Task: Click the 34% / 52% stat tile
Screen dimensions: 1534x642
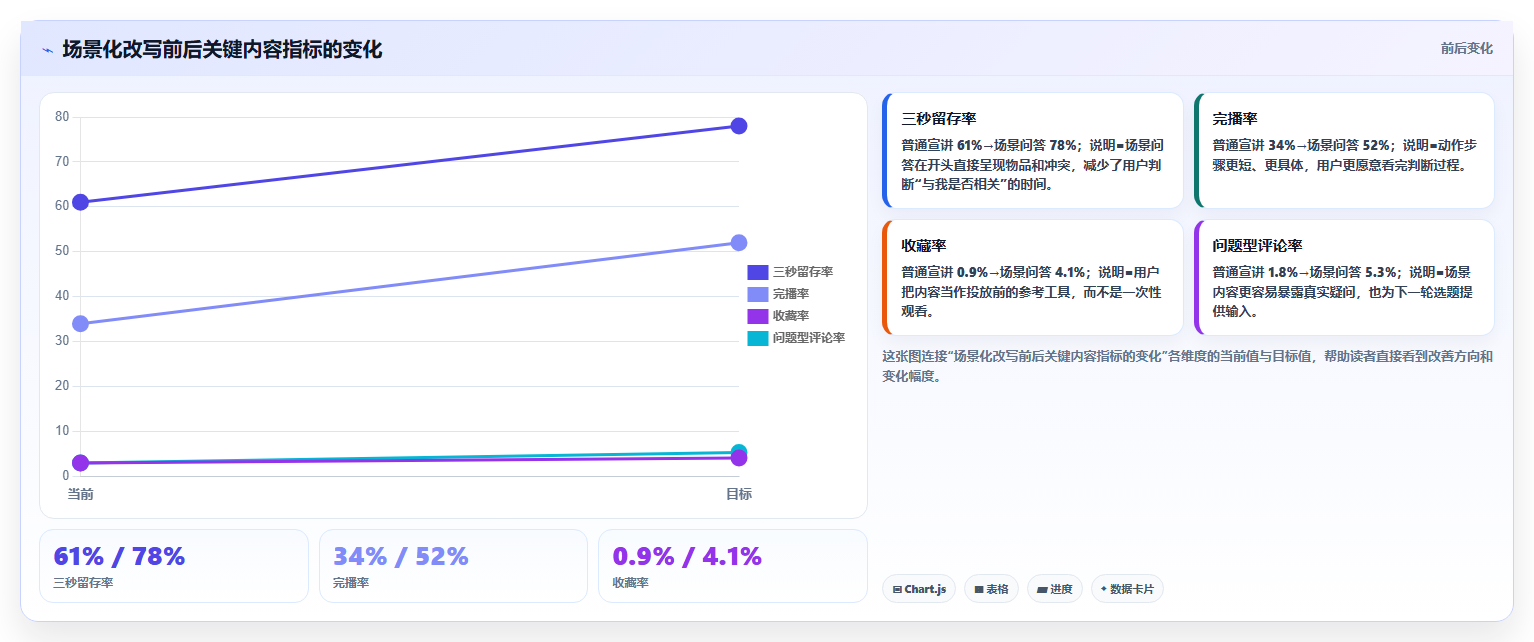Action: pyautogui.click(x=453, y=566)
